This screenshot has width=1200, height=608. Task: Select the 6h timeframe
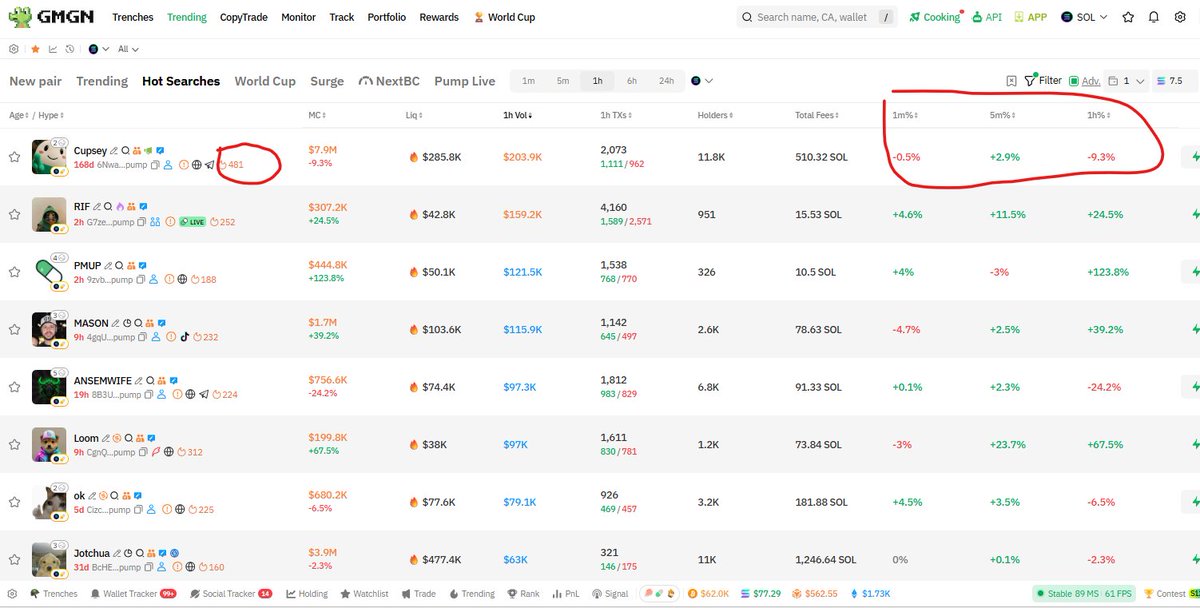pos(632,81)
